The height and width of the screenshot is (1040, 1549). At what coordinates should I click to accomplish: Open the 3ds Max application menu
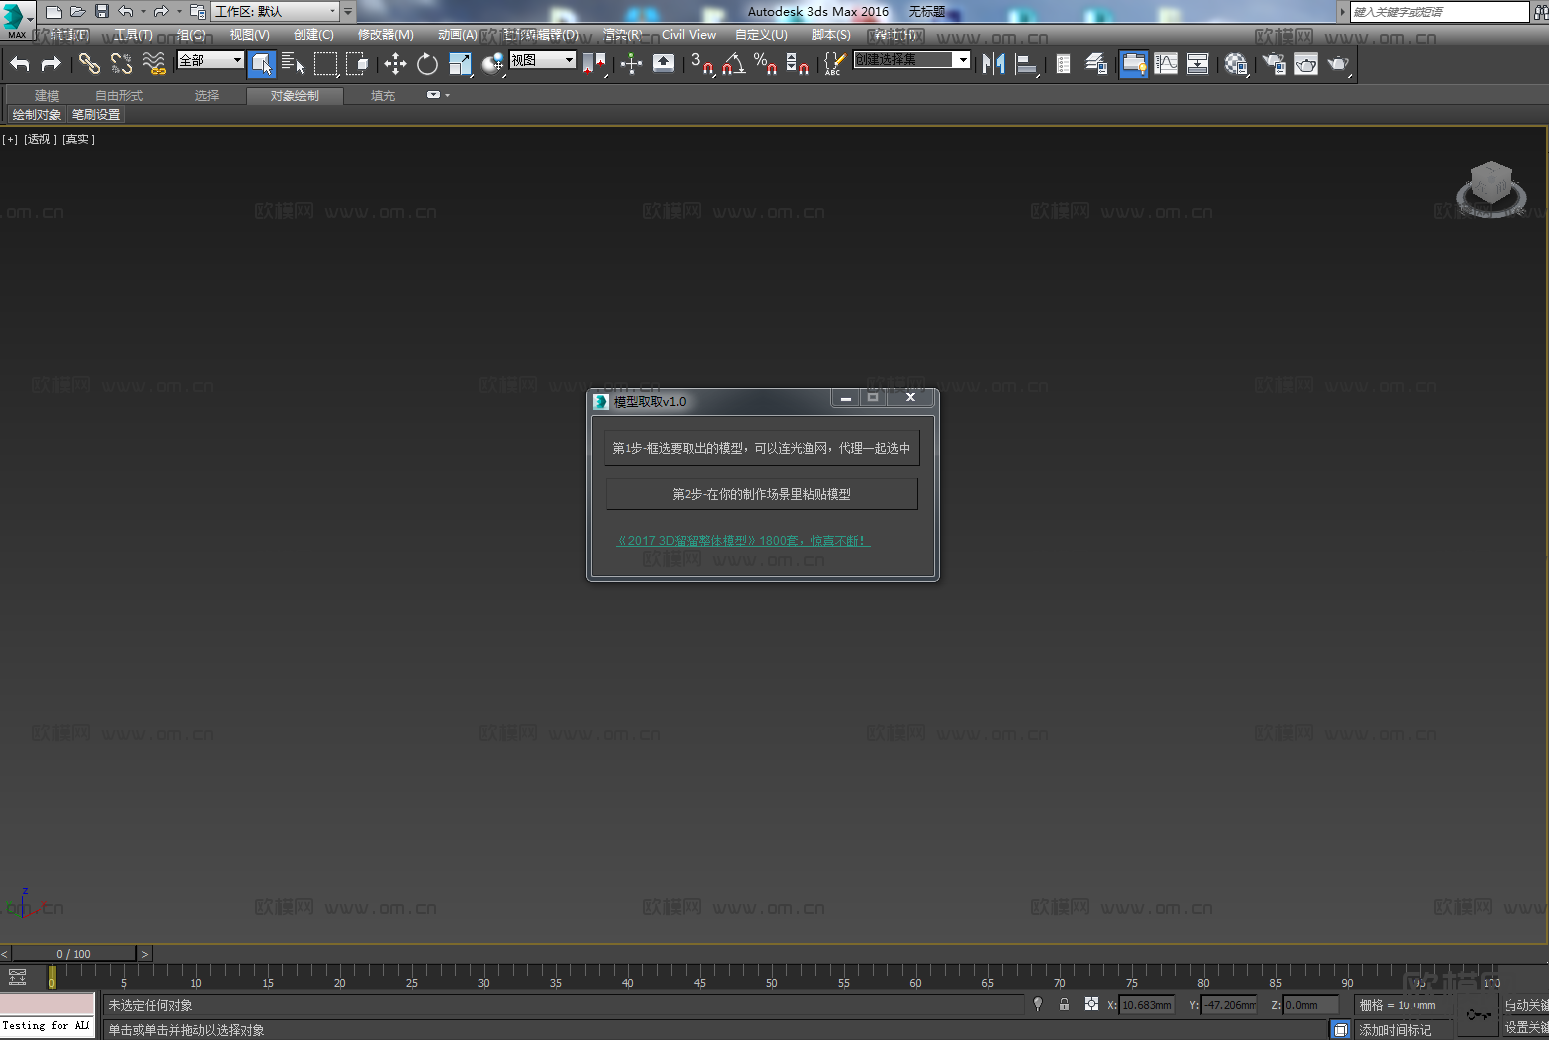17,19
